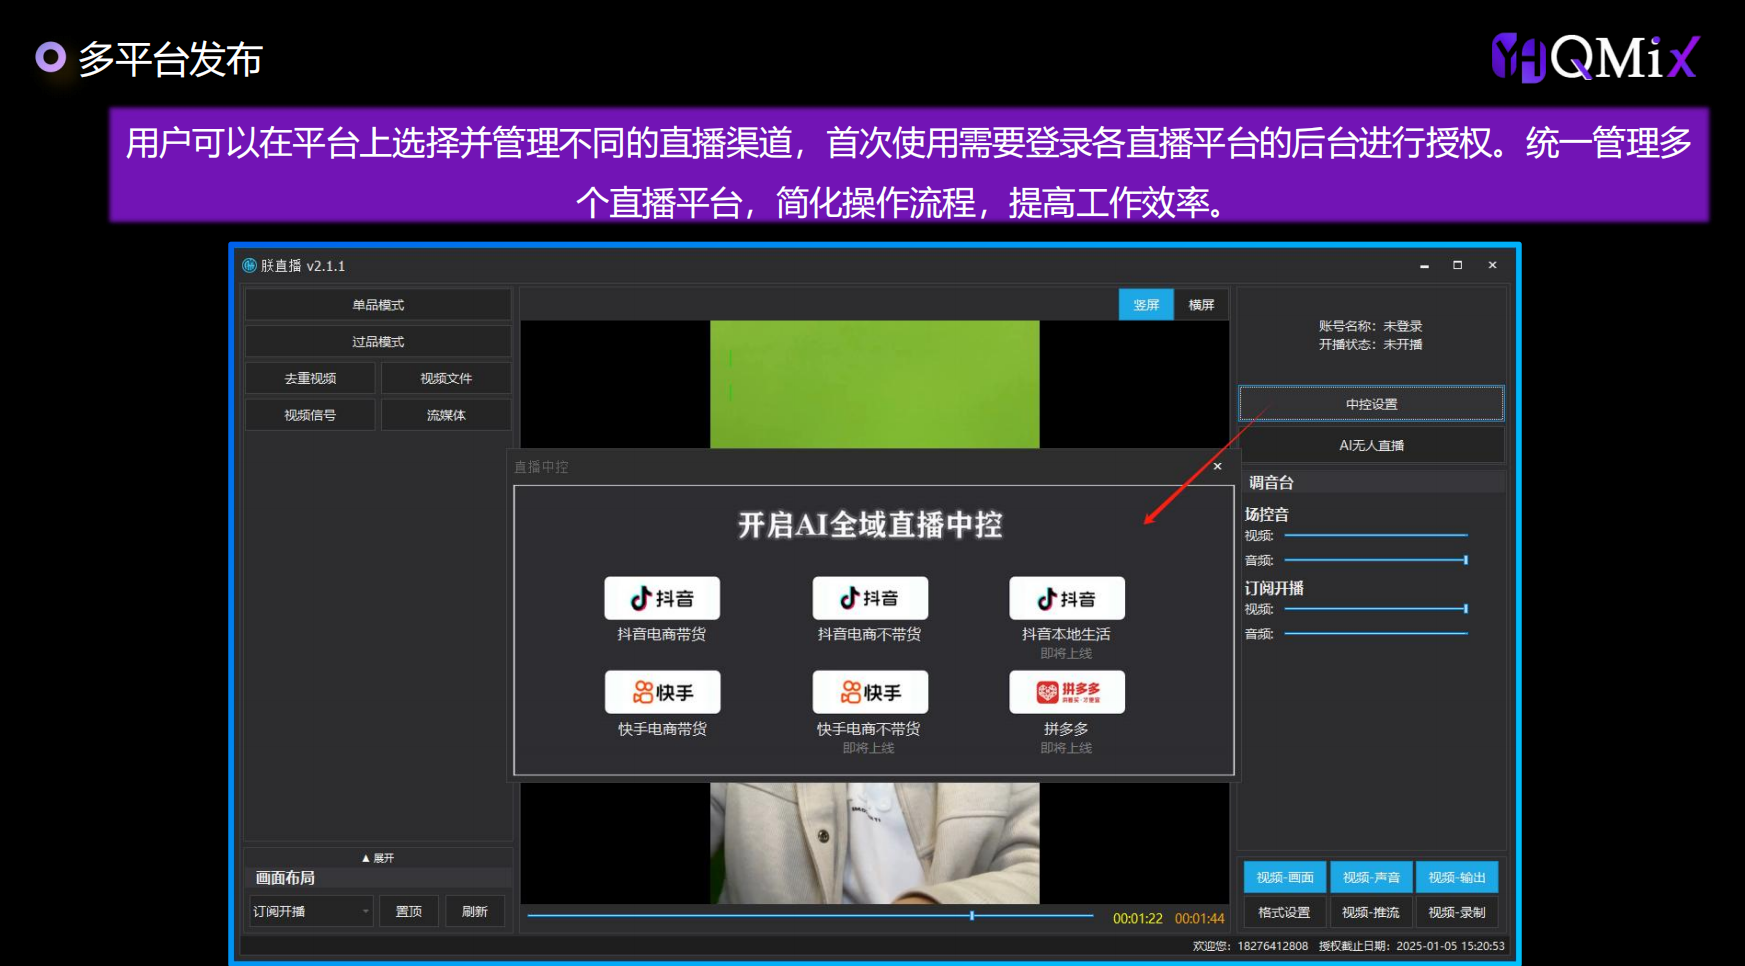Switch to 视频-画面 tab
This screenshot has width=1745, height=966.
pyautogui.click(x=1285, y=877)
